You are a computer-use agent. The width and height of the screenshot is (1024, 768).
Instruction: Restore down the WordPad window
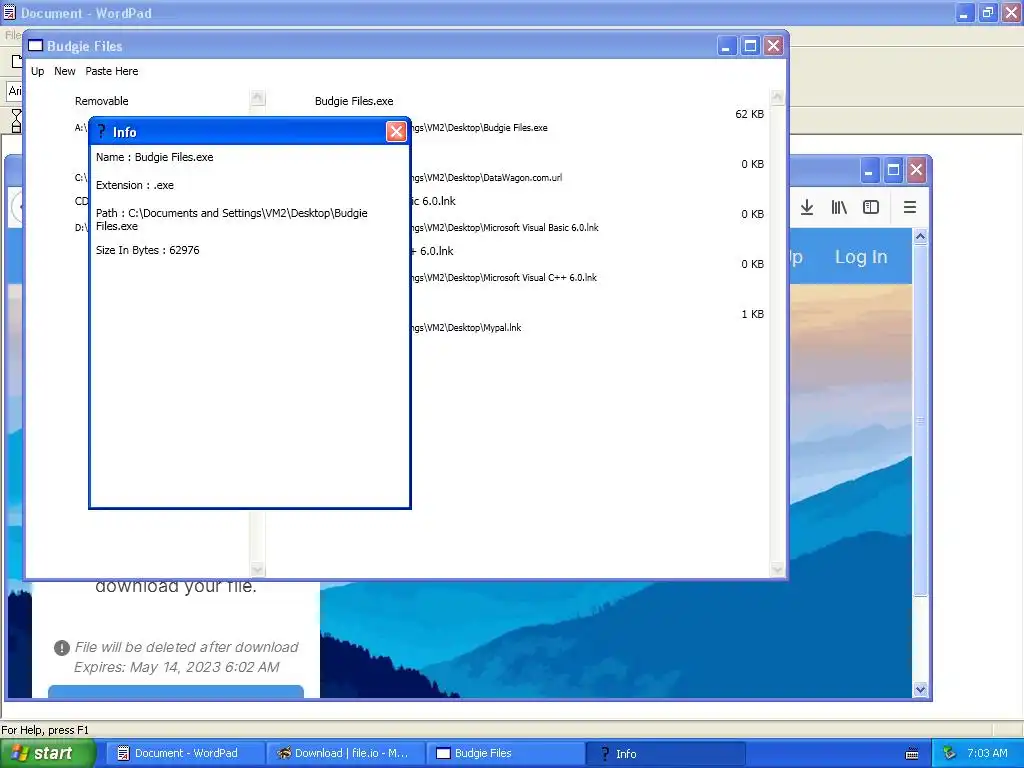tap(988, 13)
